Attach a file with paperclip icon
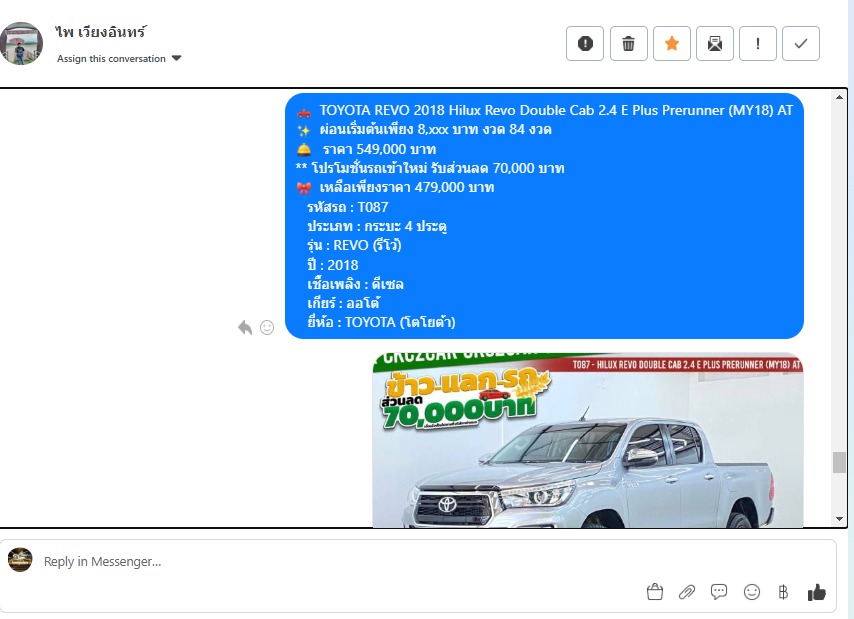Viewport: 854px width, 619px height. (x=687, y=592)
